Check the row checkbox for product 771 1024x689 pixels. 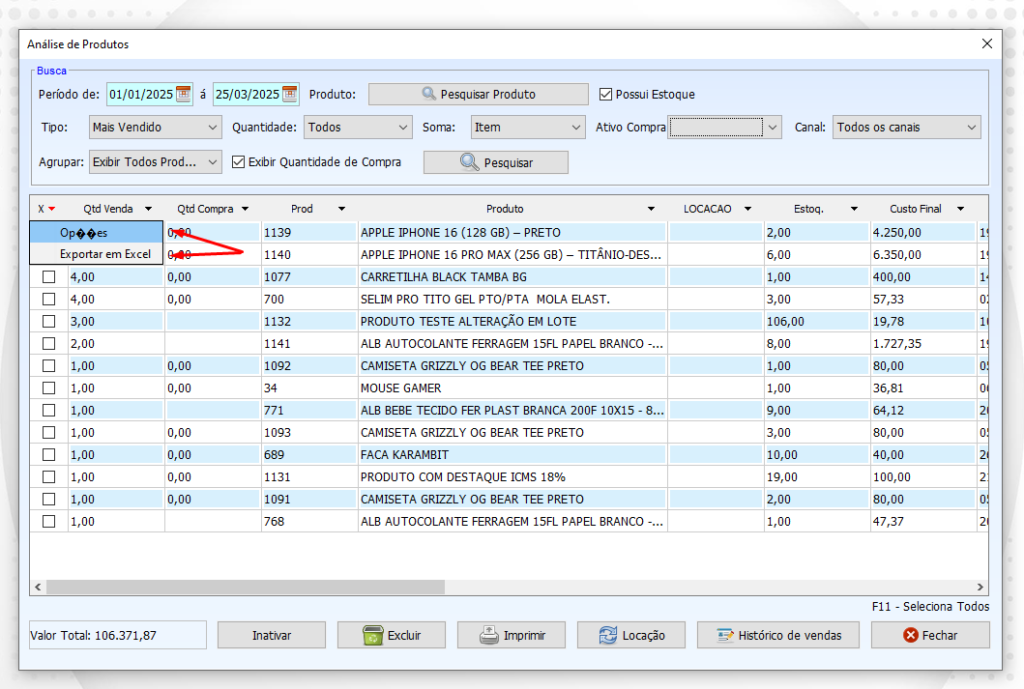48,410
